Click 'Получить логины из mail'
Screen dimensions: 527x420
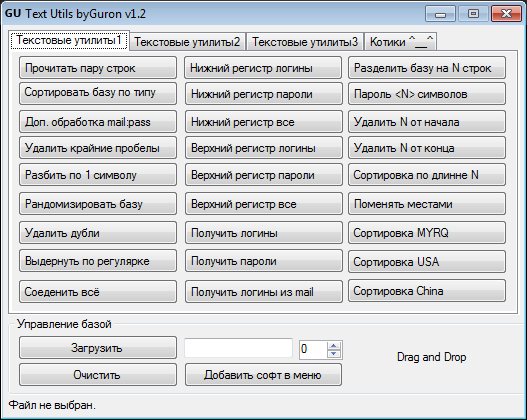(x=264, y=292)
